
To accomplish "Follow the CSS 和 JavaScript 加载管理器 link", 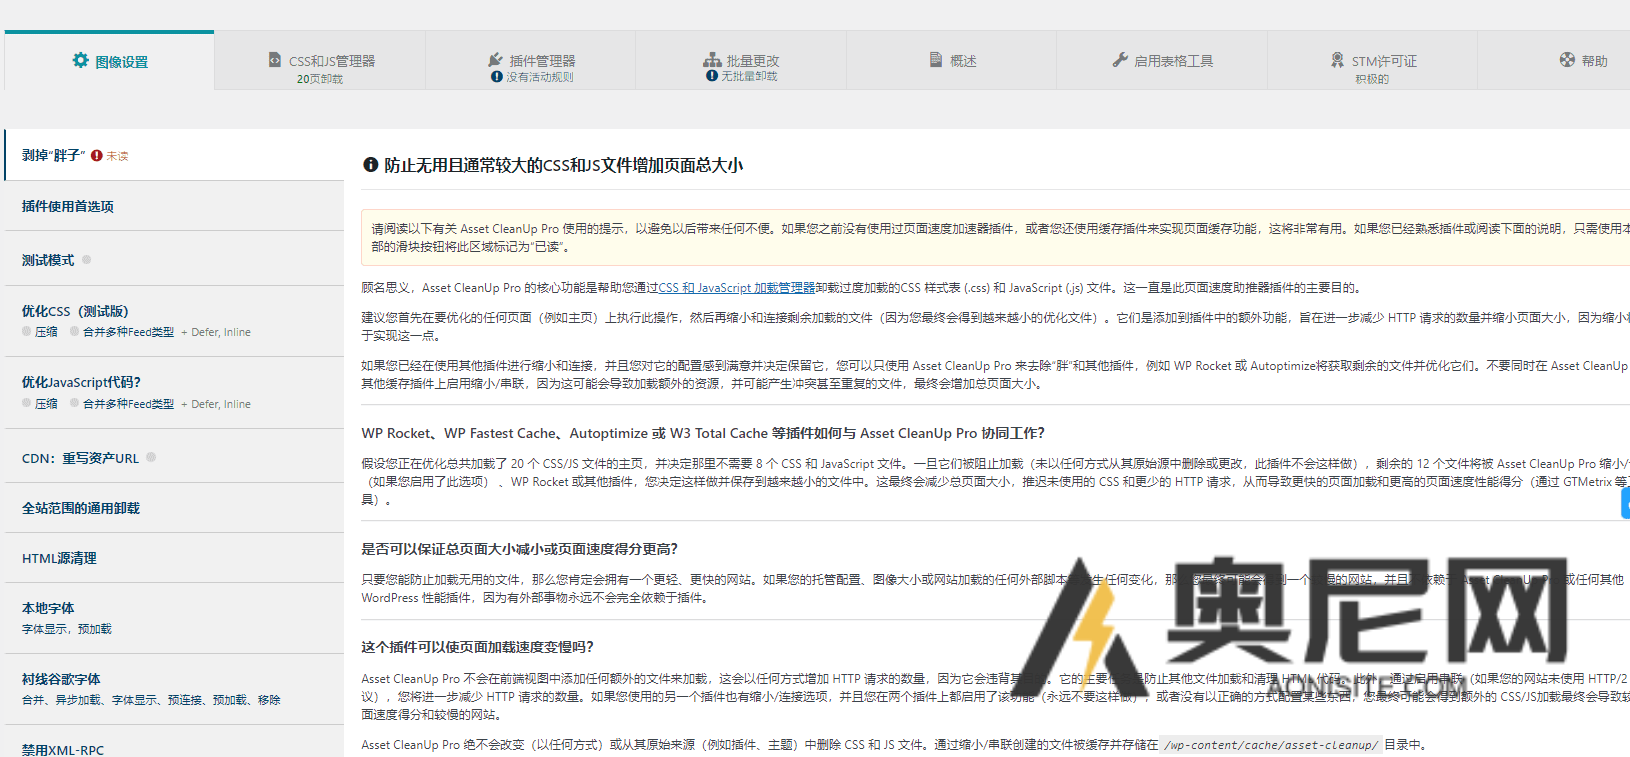I will coord(736,288).
